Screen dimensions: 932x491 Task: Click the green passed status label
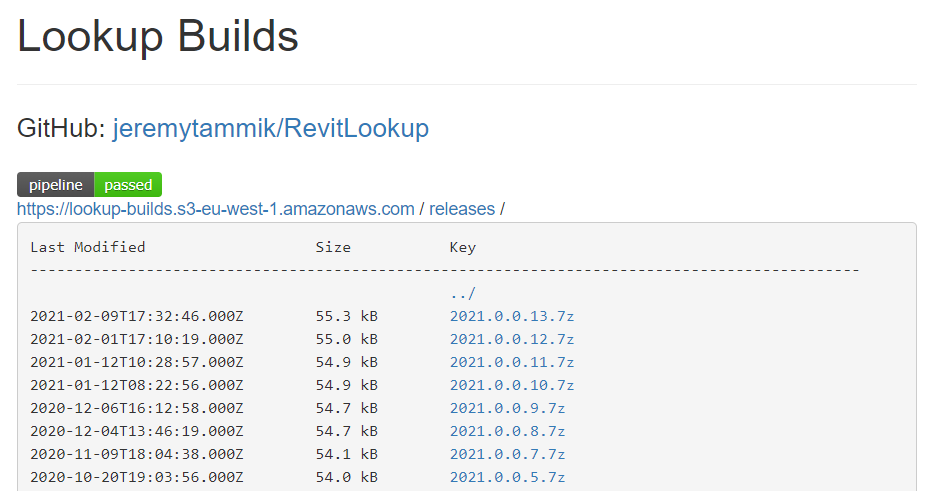click(128, 185)
